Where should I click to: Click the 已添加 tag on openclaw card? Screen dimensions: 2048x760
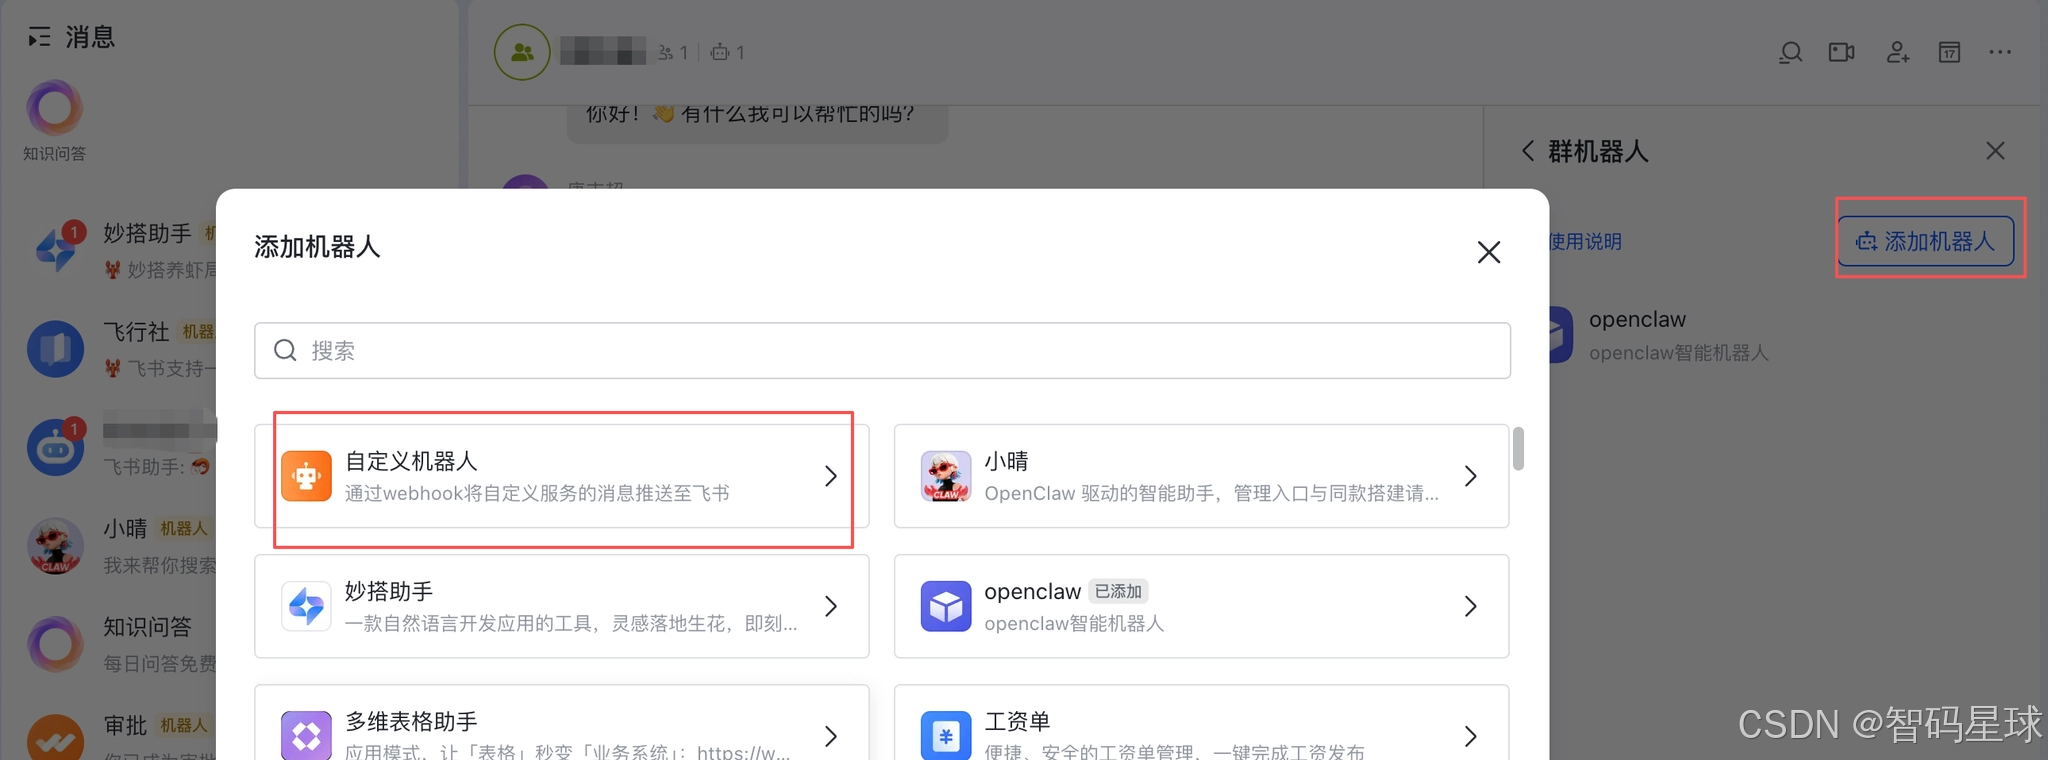(1118, 591)
